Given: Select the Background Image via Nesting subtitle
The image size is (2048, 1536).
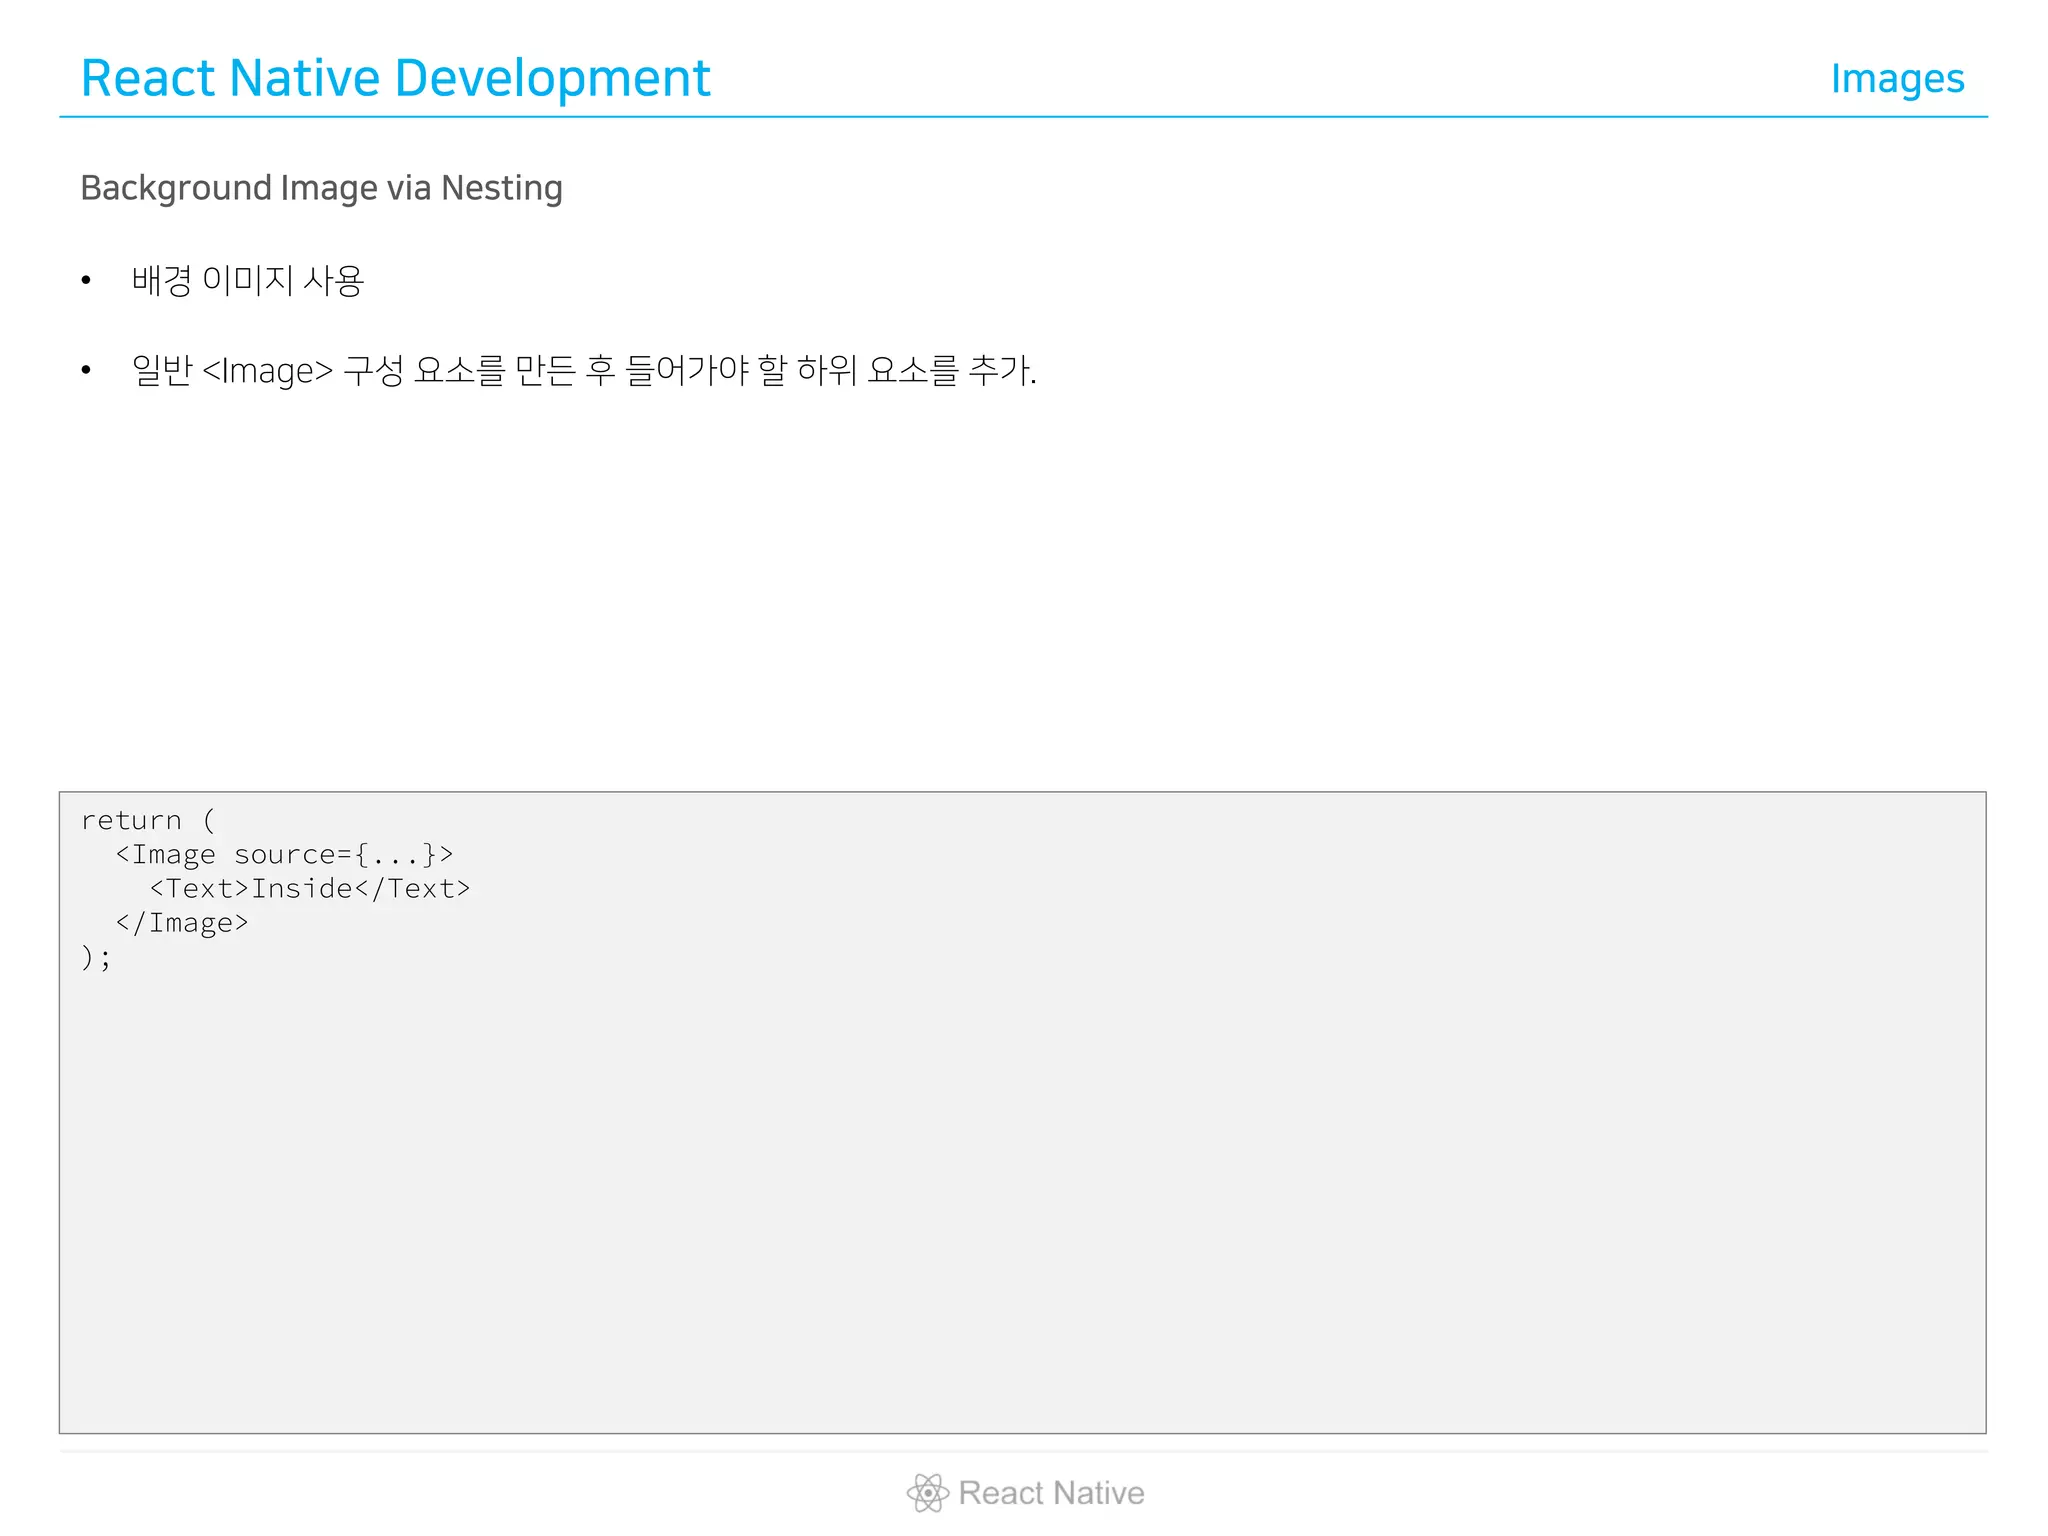Looking at the screenshot, I should pyautogui.click(x=321, y=188).
